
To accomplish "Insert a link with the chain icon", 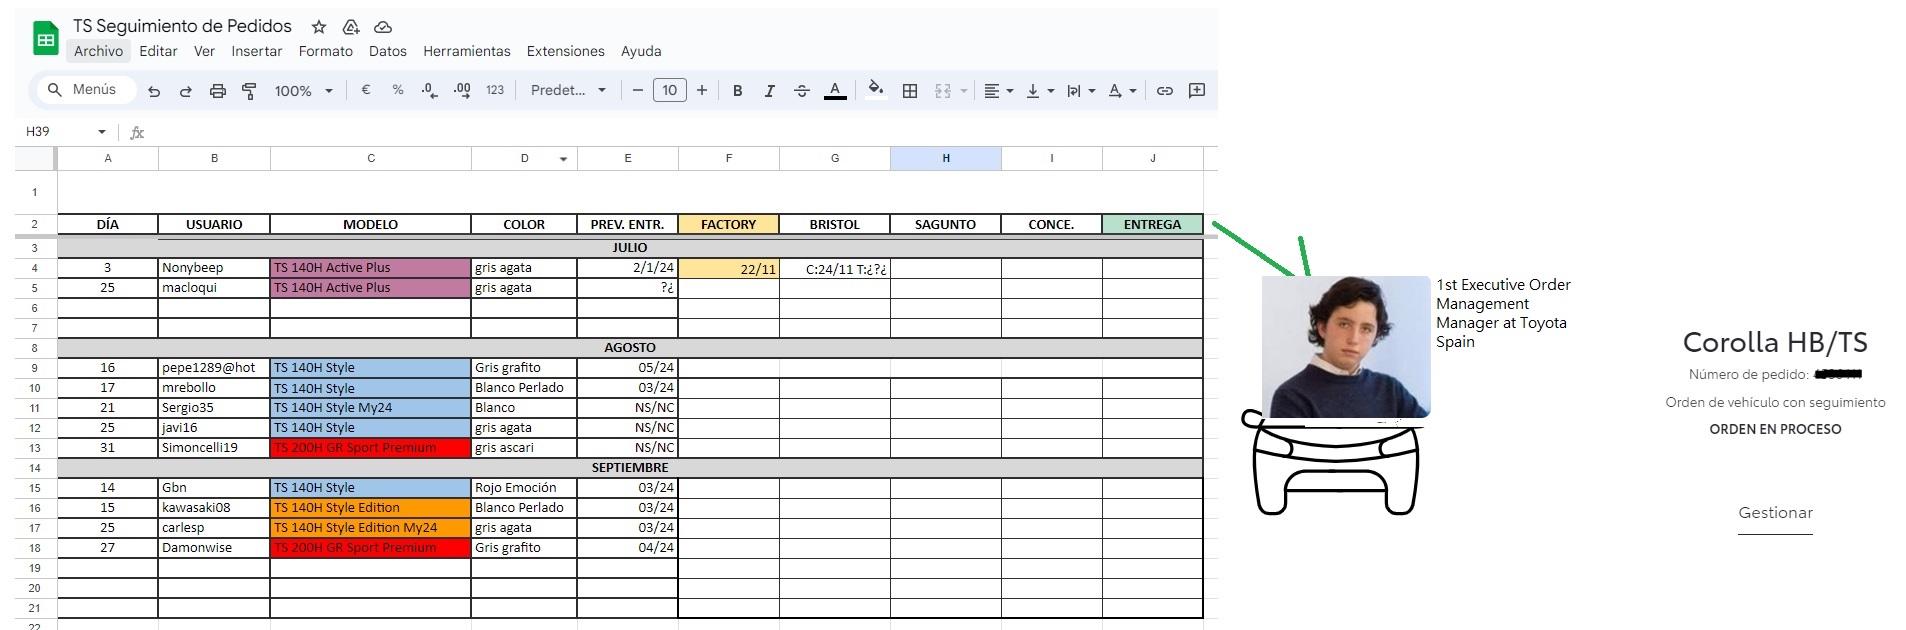I will click(x=1165, y=91).
